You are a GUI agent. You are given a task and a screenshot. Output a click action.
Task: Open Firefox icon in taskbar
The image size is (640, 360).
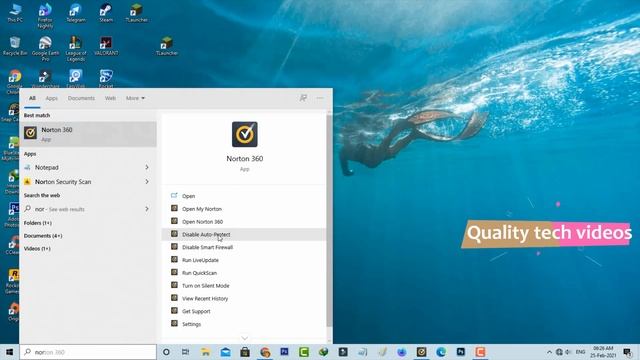pos(402,352)
